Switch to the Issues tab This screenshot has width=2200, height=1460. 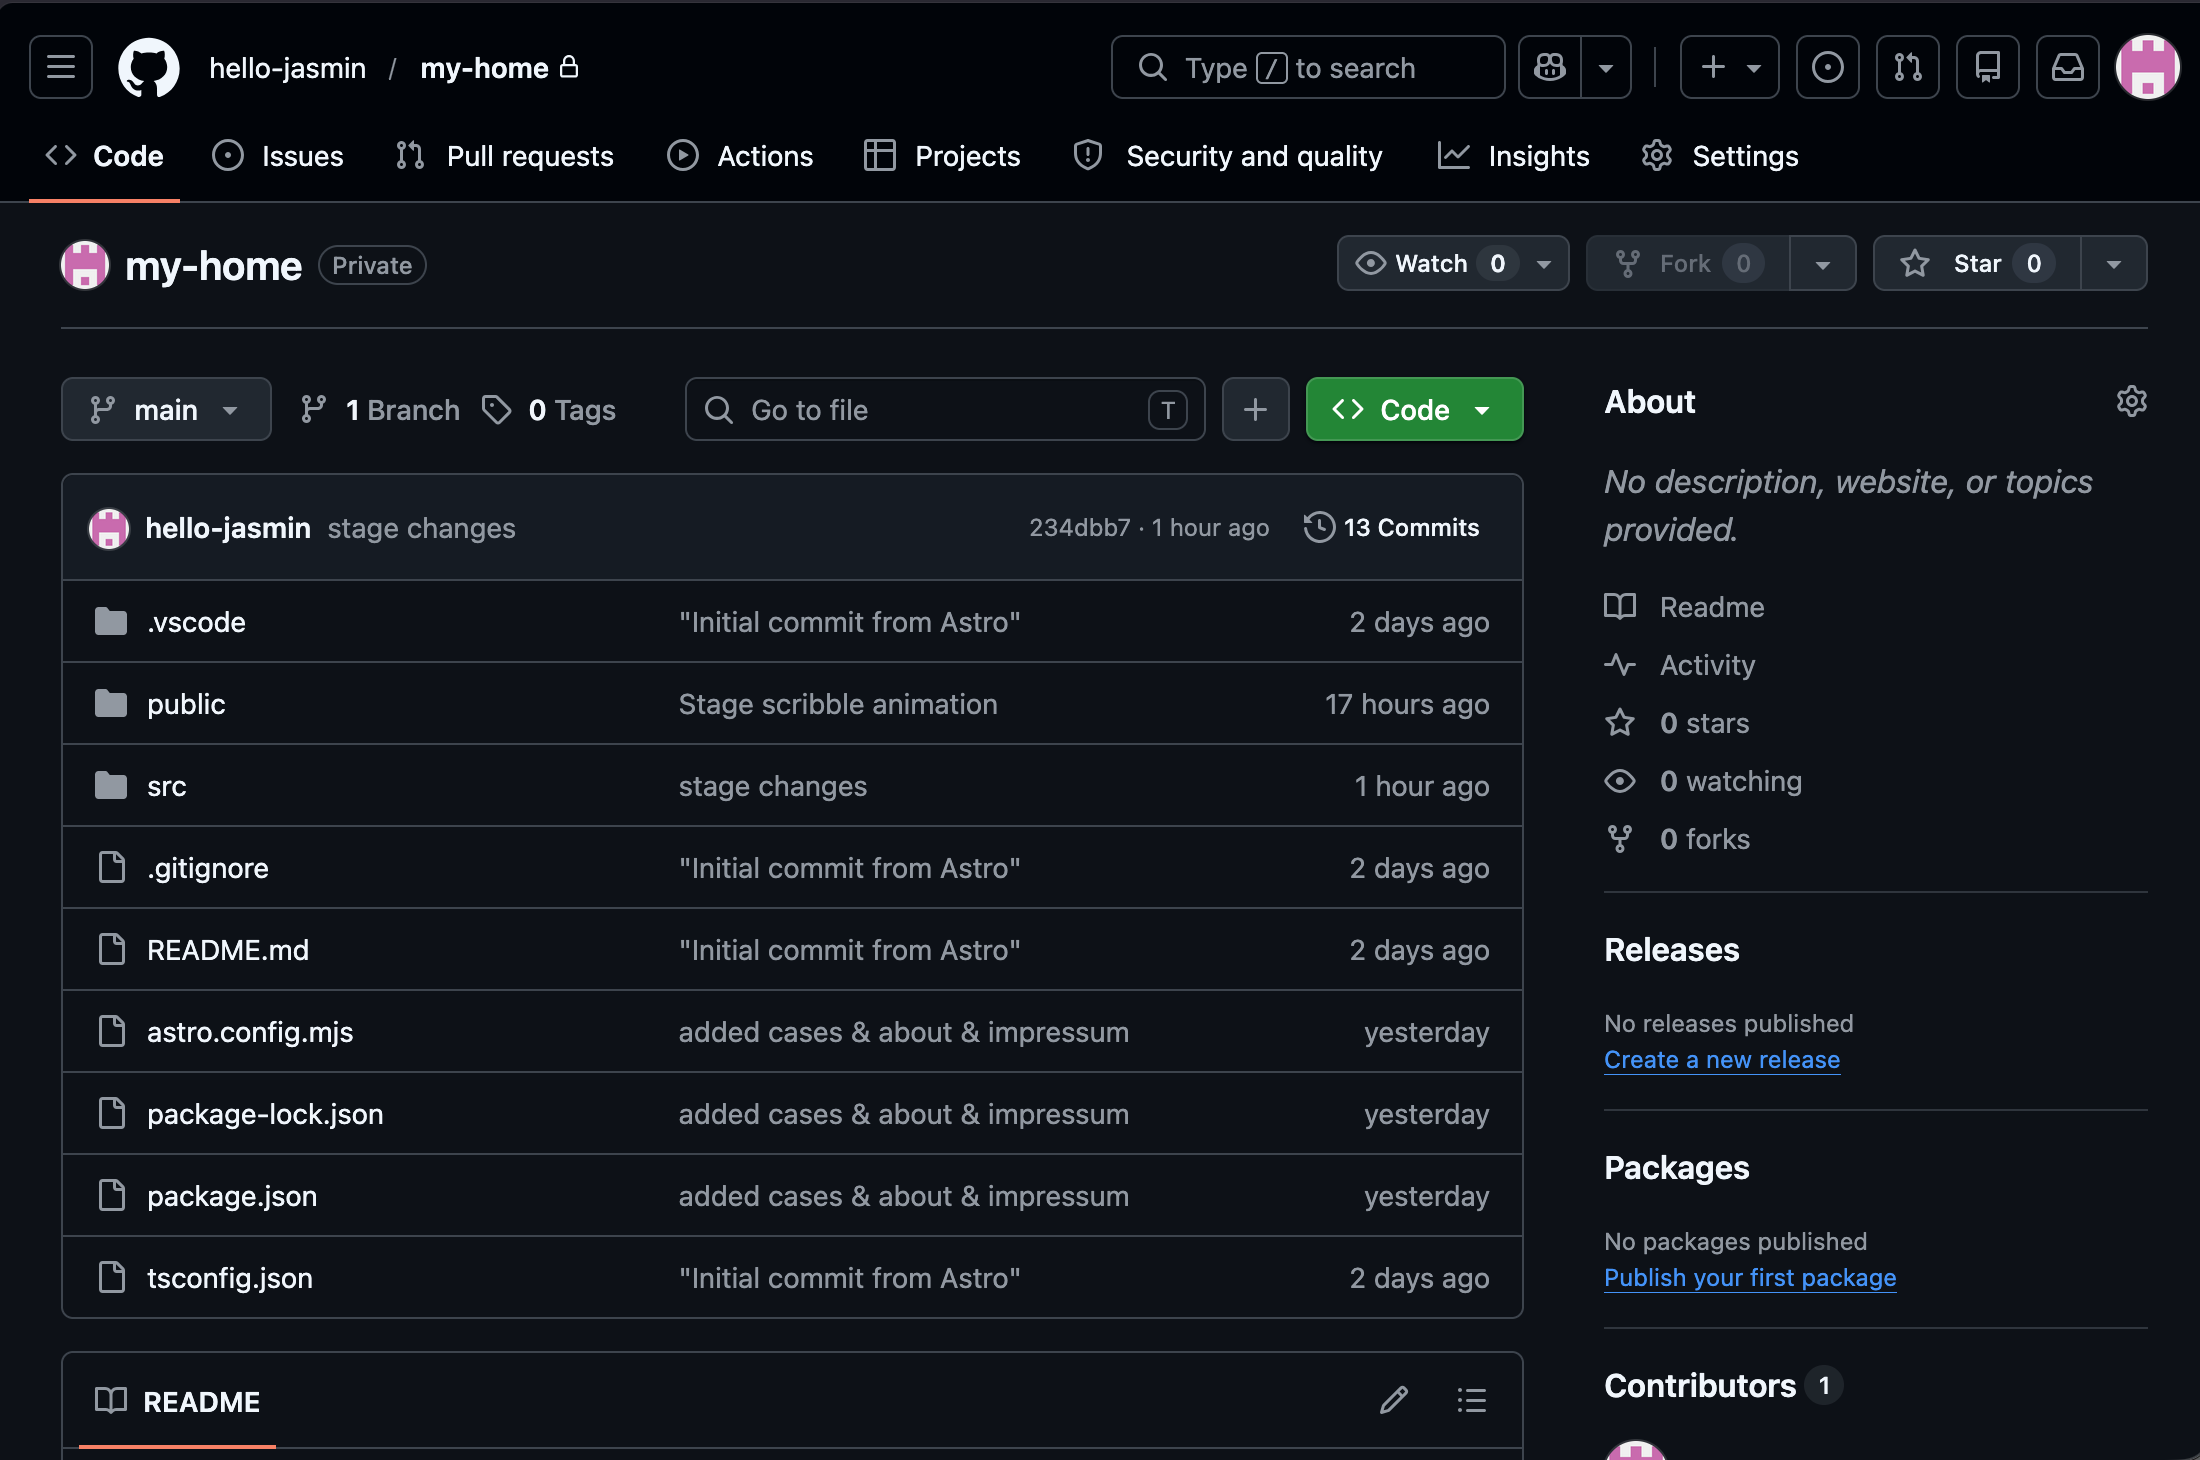point(278,156)
